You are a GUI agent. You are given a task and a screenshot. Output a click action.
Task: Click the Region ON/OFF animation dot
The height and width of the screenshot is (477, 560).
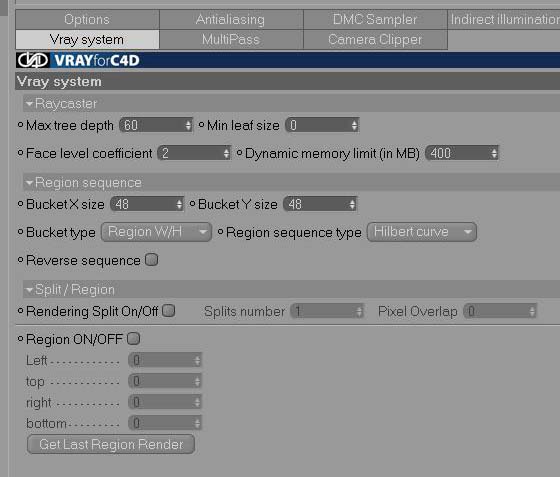pyautogui.click(x=20, y=338)
